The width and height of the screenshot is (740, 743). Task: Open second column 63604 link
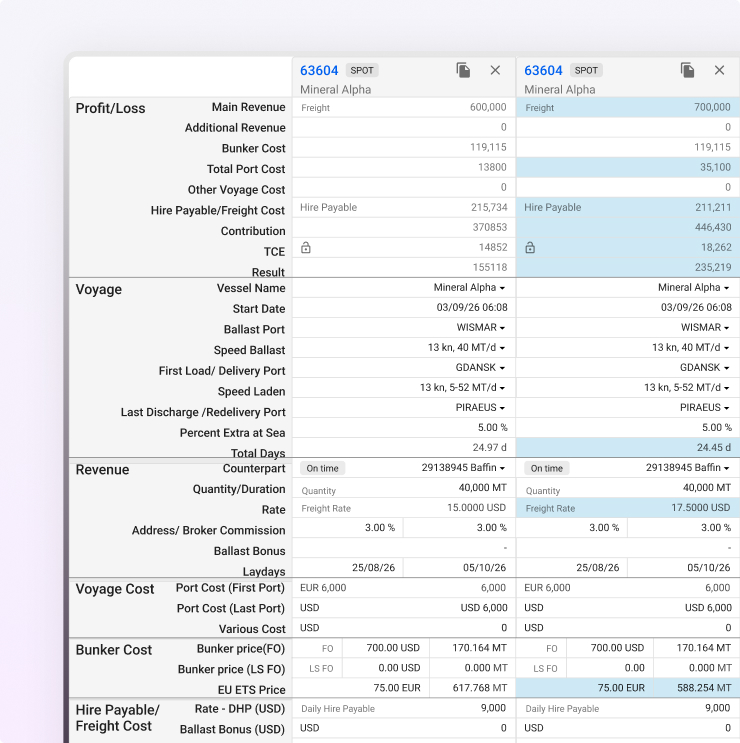pyautogui.click(x=543, y=71)
